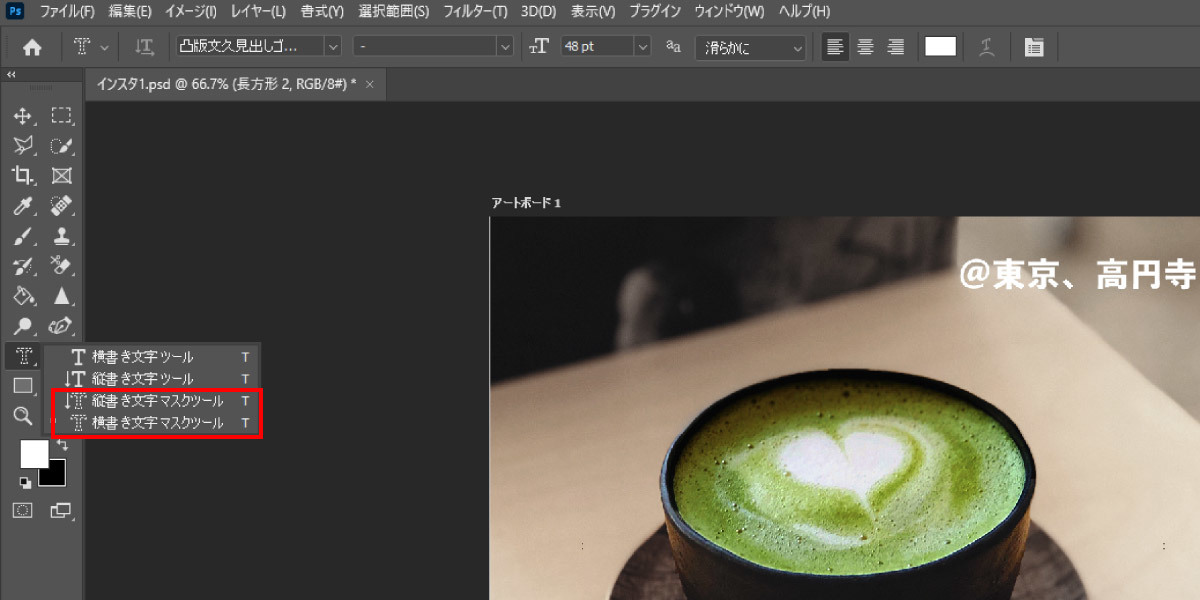Select the Eraser tool

(x=61, y=266)
